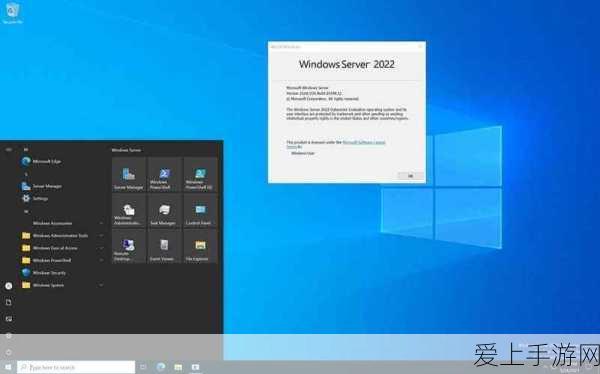The height and width of the screenshot is (374, 600).
Task: Open the File Explorer pinned tile
Action: click(200, 246)
